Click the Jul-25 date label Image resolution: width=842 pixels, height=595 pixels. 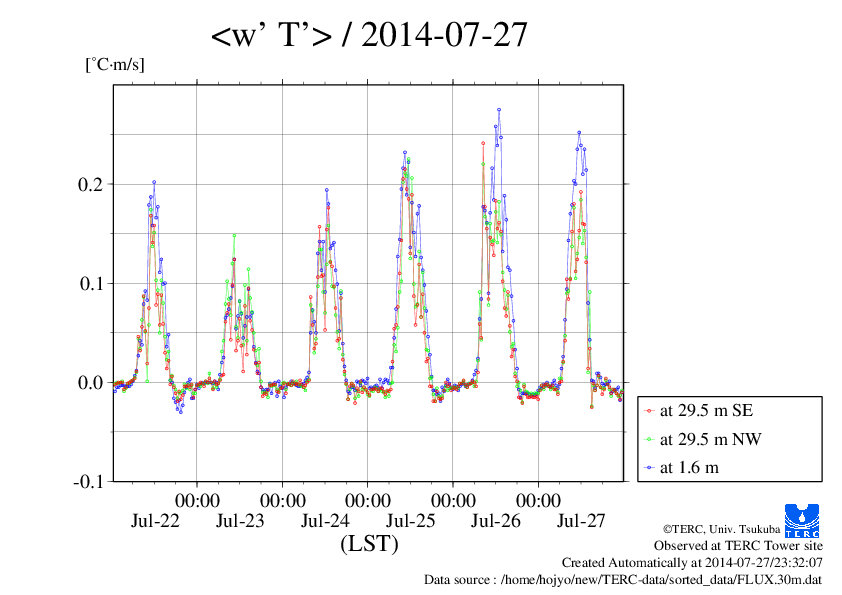(411, 521)
